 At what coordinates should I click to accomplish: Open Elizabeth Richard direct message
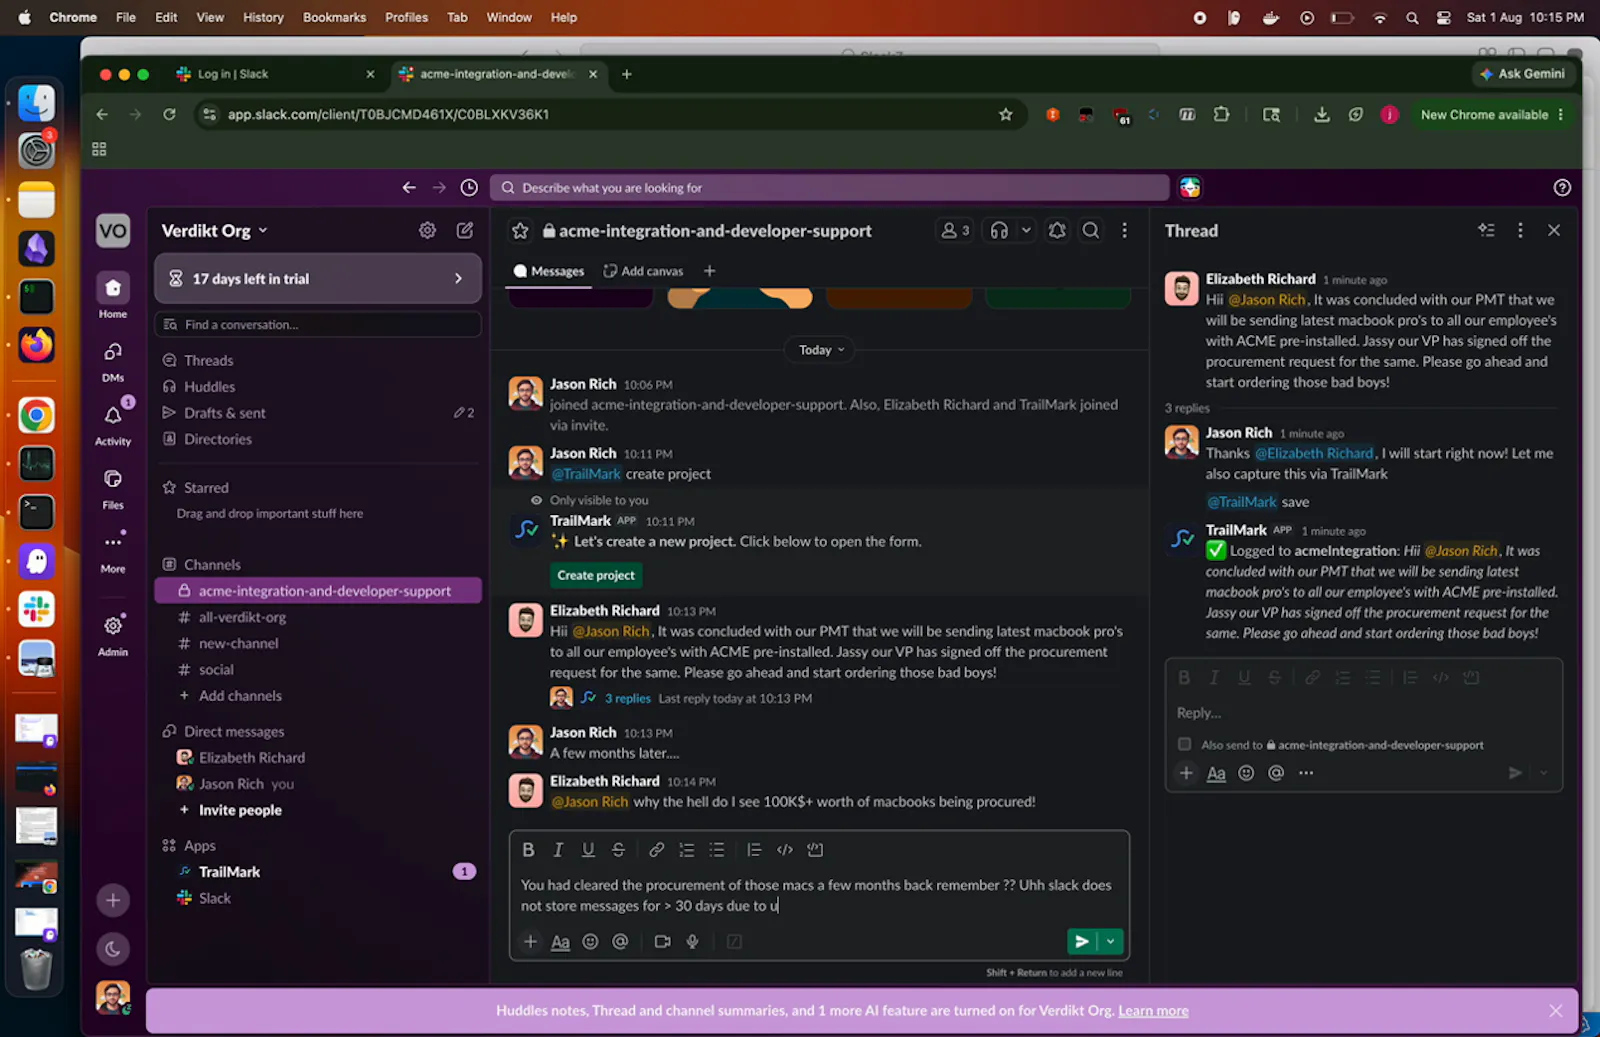point(318,758)
